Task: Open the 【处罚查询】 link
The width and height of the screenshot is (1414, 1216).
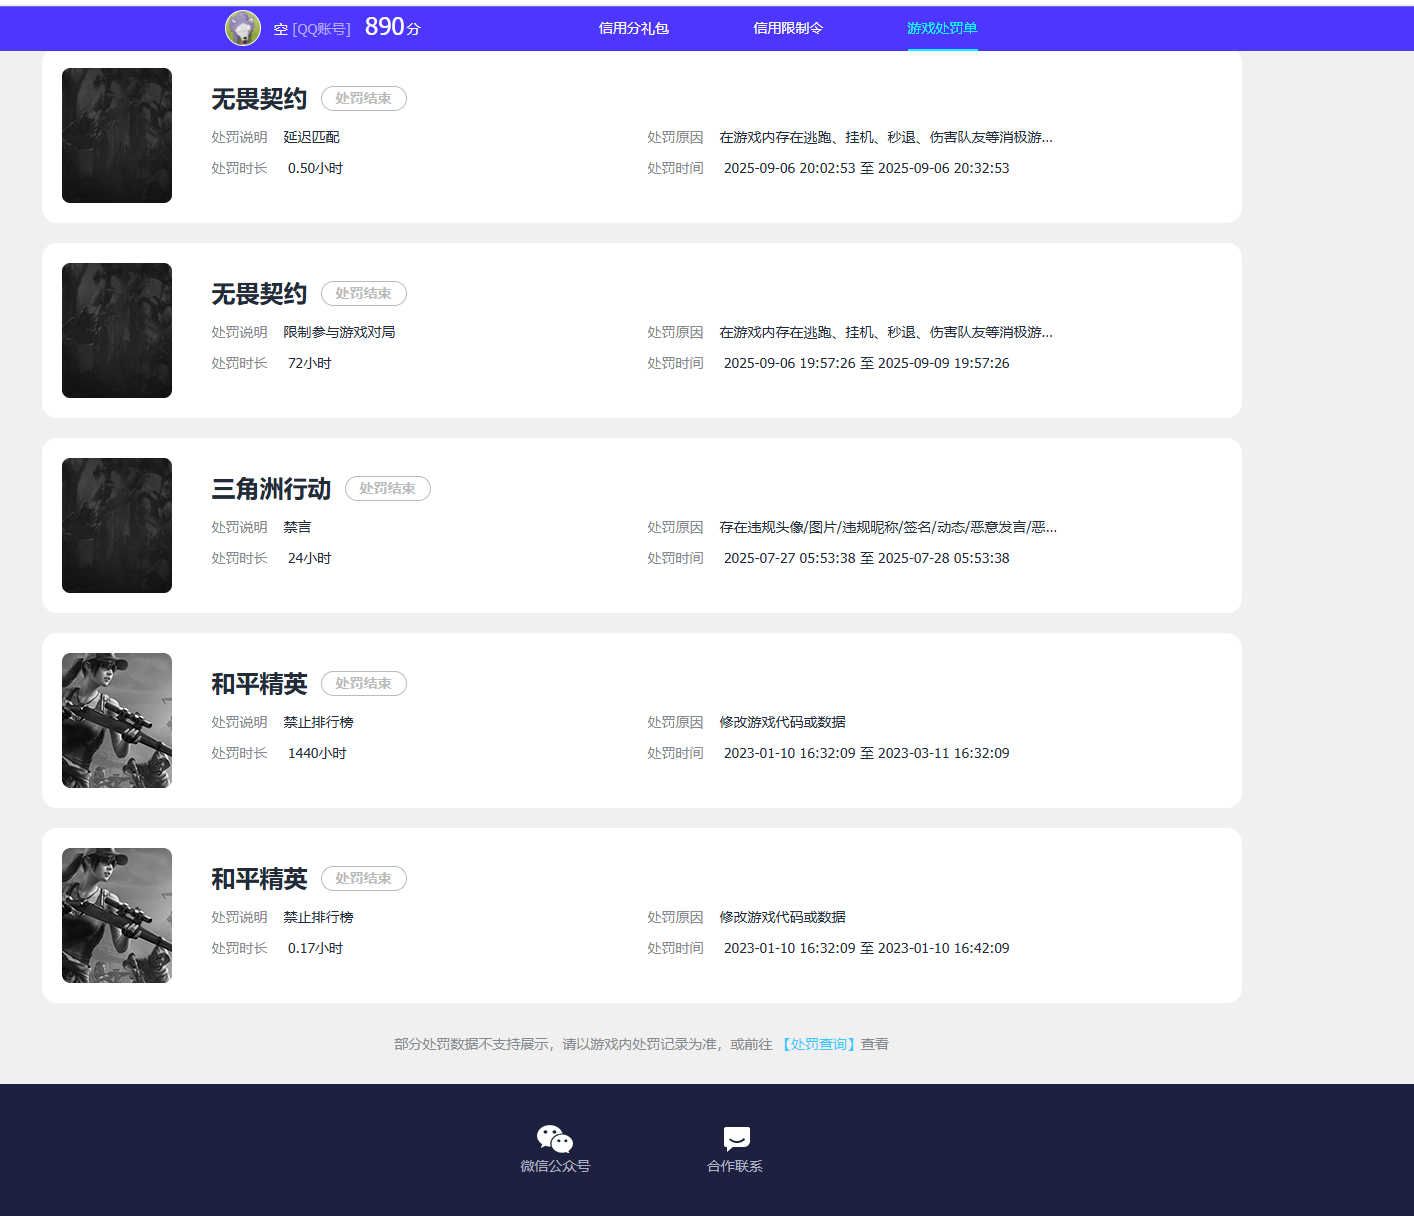Action: pyautogui.click(x=819, y=1044)
